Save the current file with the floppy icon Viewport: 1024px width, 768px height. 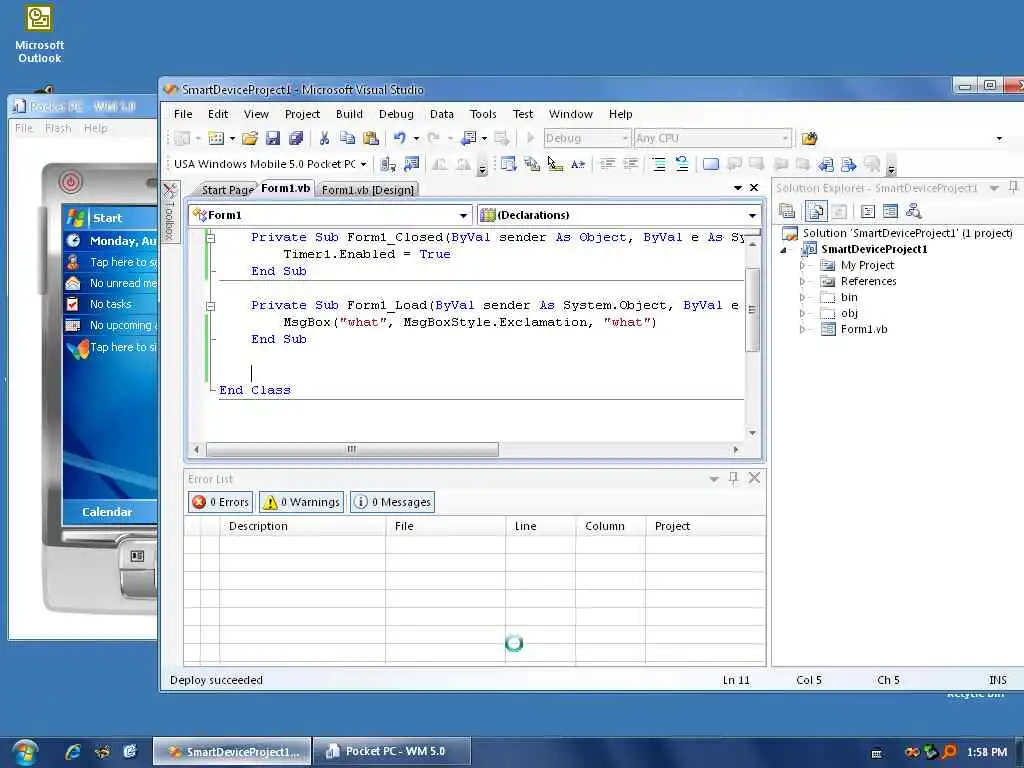pyautogui.click(x=273, y=138)
